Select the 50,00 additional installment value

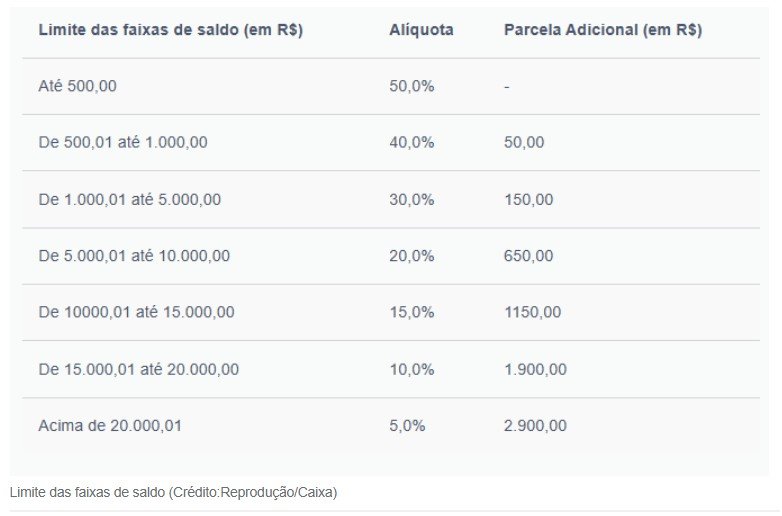pyautogui.click(x=524, y=143)
